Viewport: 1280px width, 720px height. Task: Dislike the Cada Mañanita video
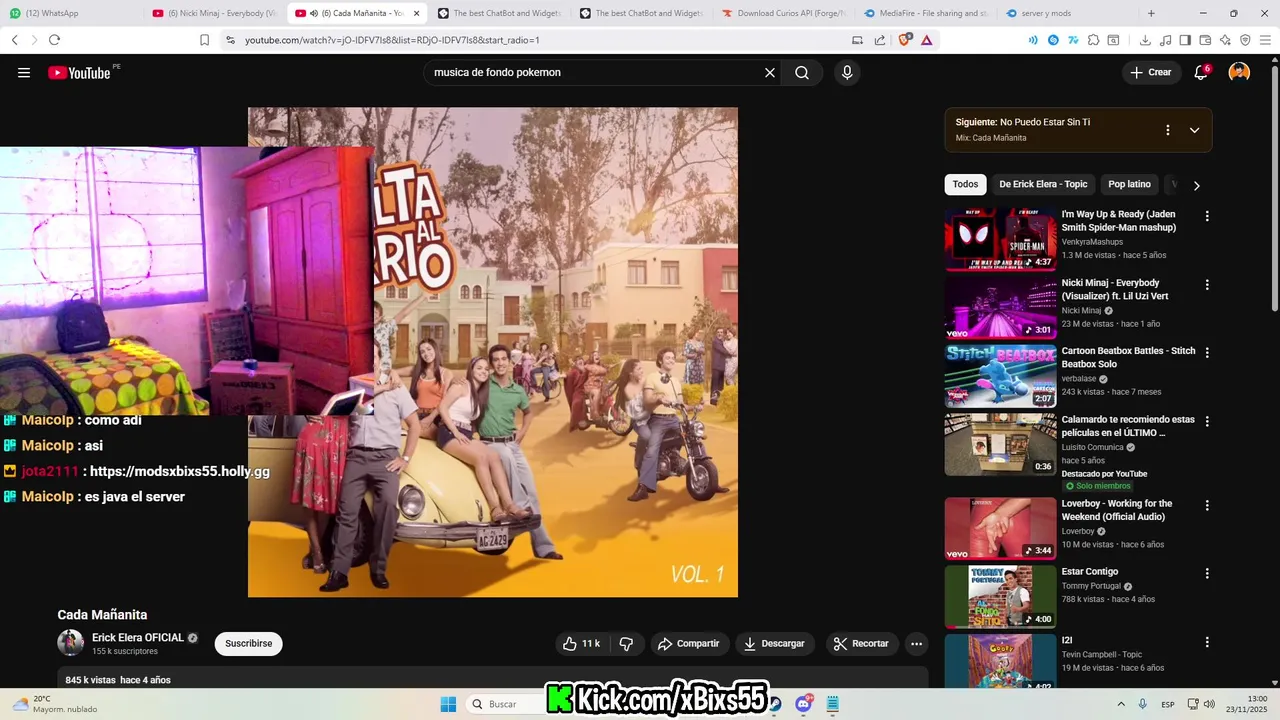627,644
